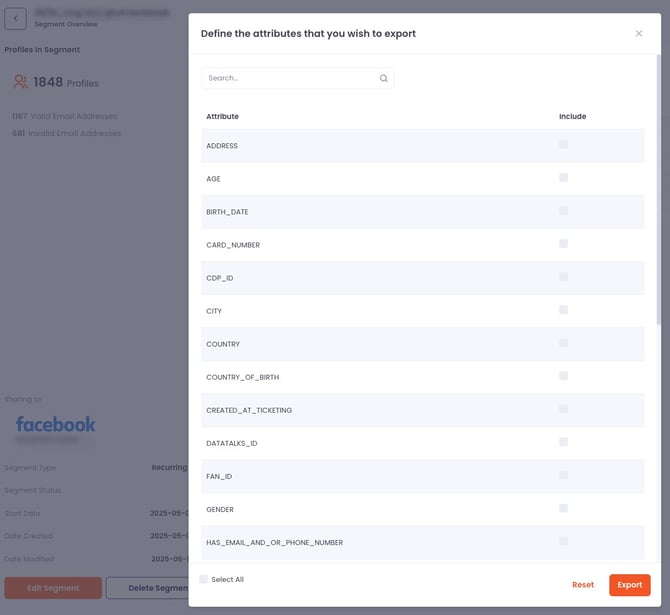Click the profiles people icon

(x=20, y=82)
